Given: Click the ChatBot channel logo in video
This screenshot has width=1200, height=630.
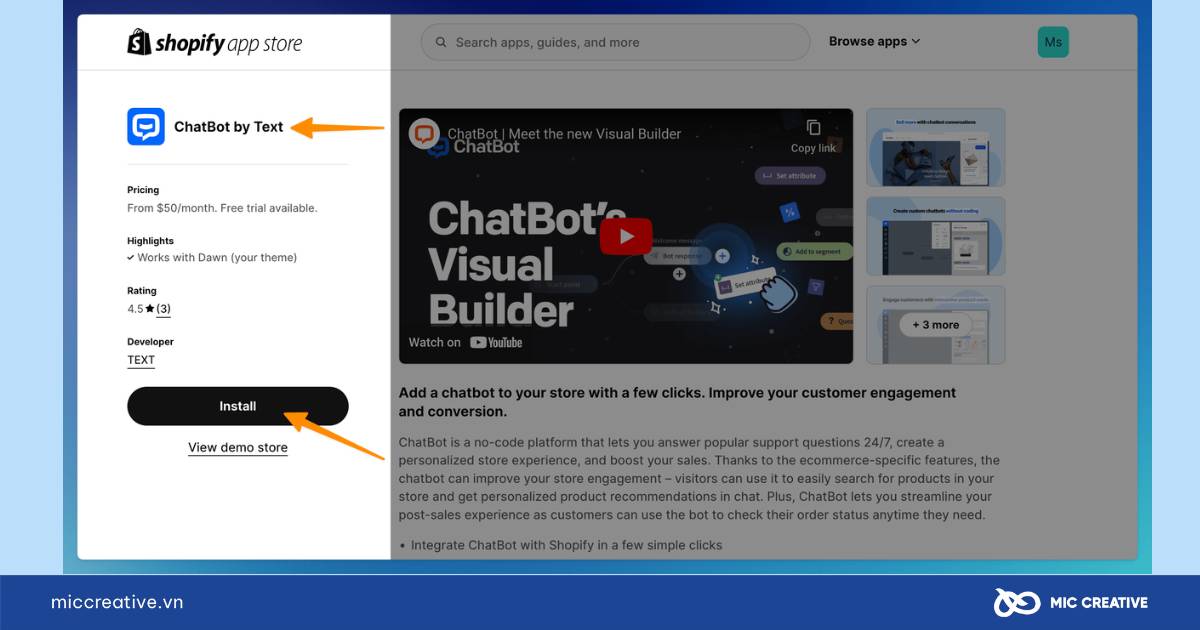Looking at the screenshot, I should pyautogui.click(x=424, y=134).
